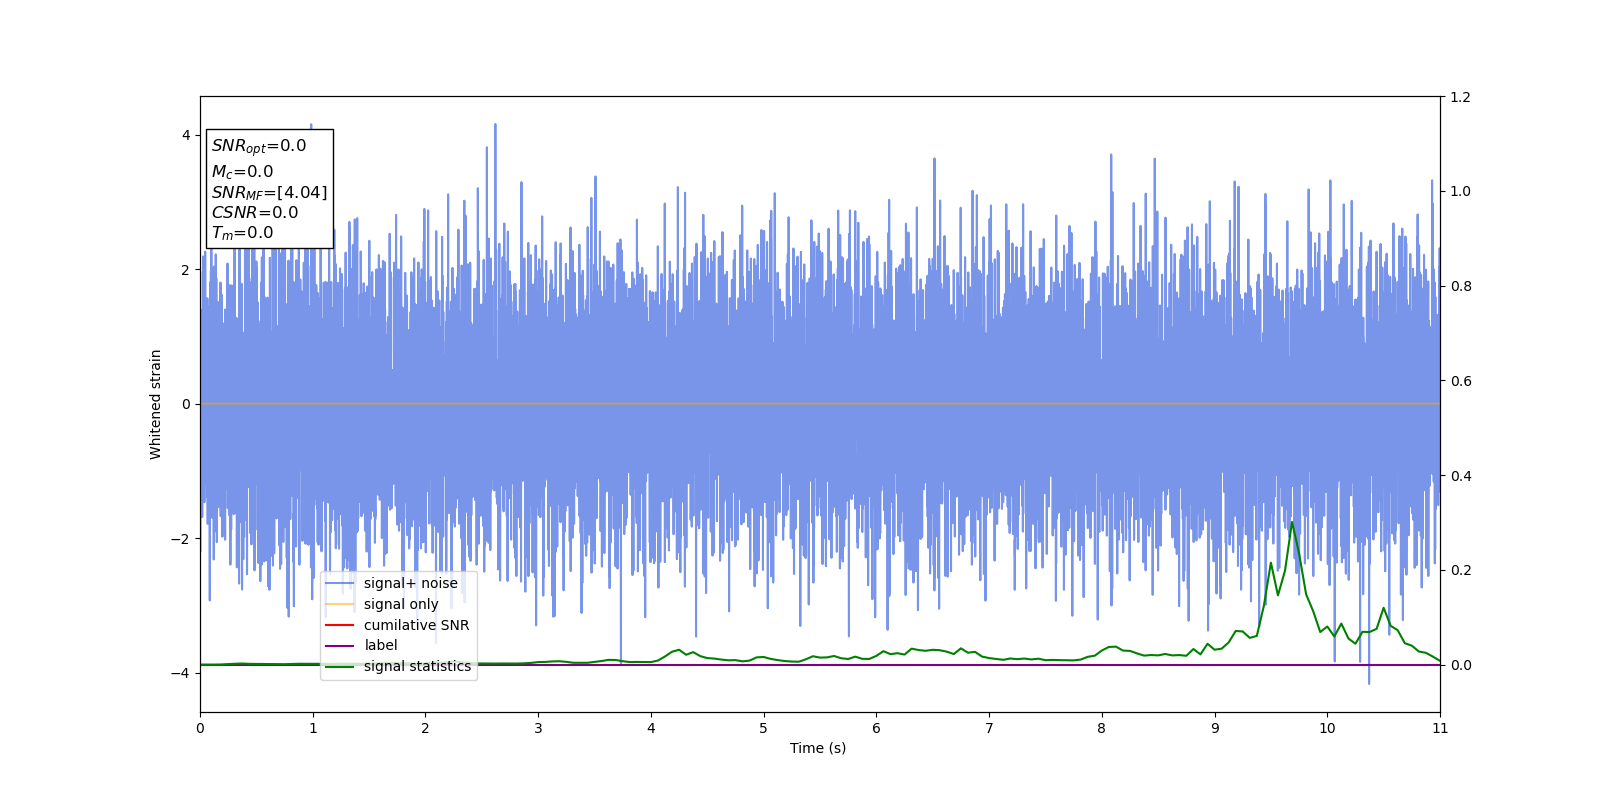Click the 'Whitened strain' y-axis label

coord(156,404)
